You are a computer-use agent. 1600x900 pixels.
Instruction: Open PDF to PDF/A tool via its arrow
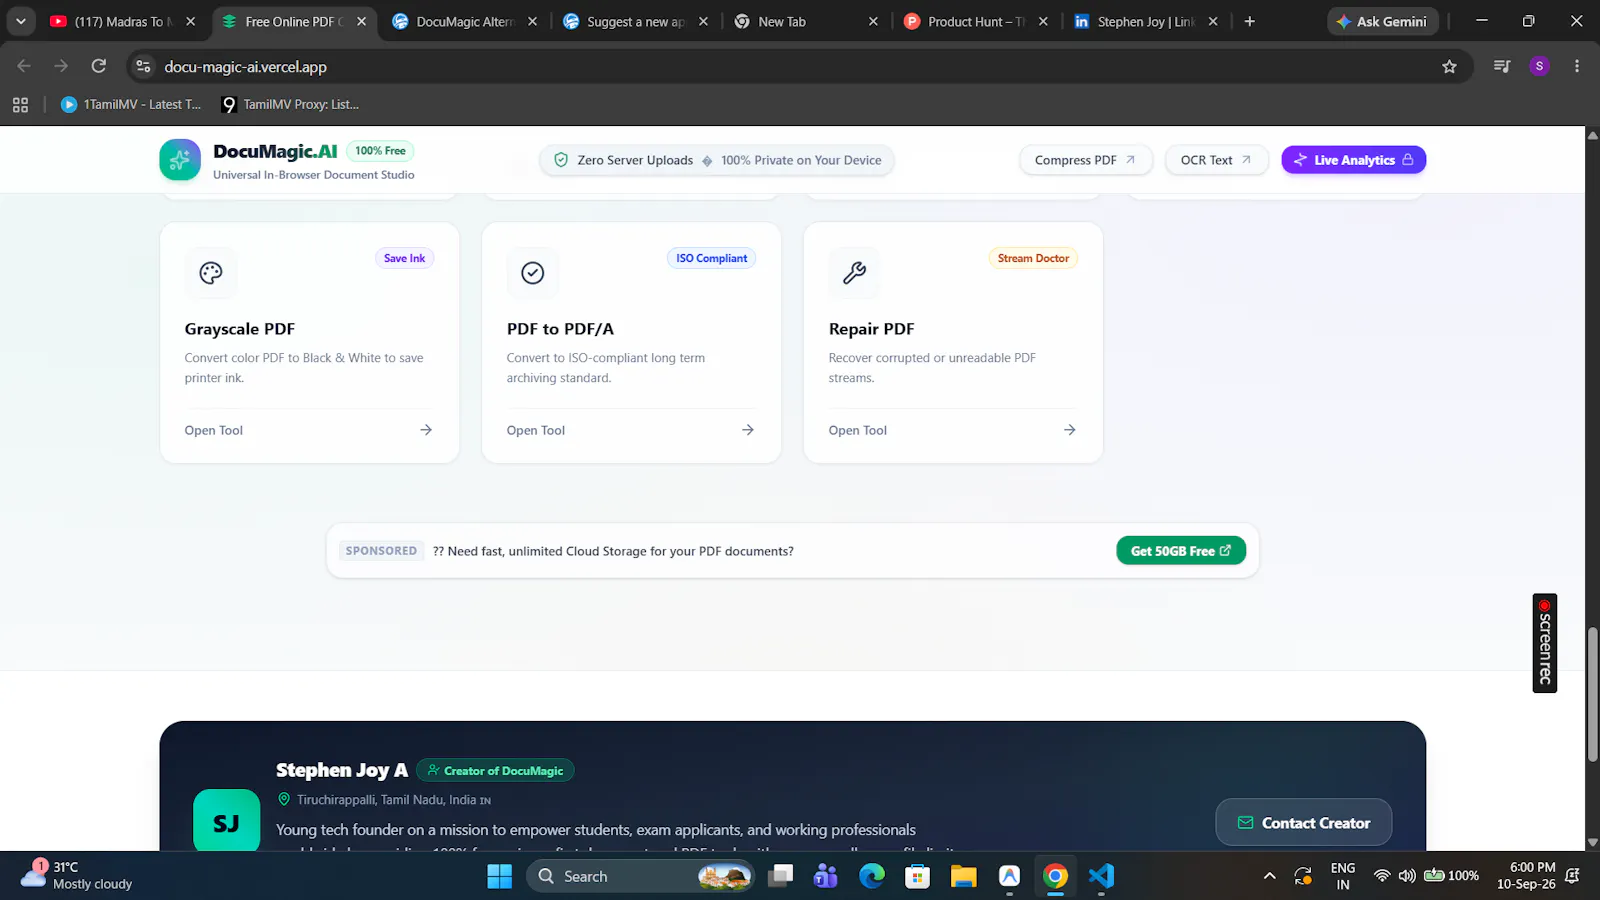(748, 430)
